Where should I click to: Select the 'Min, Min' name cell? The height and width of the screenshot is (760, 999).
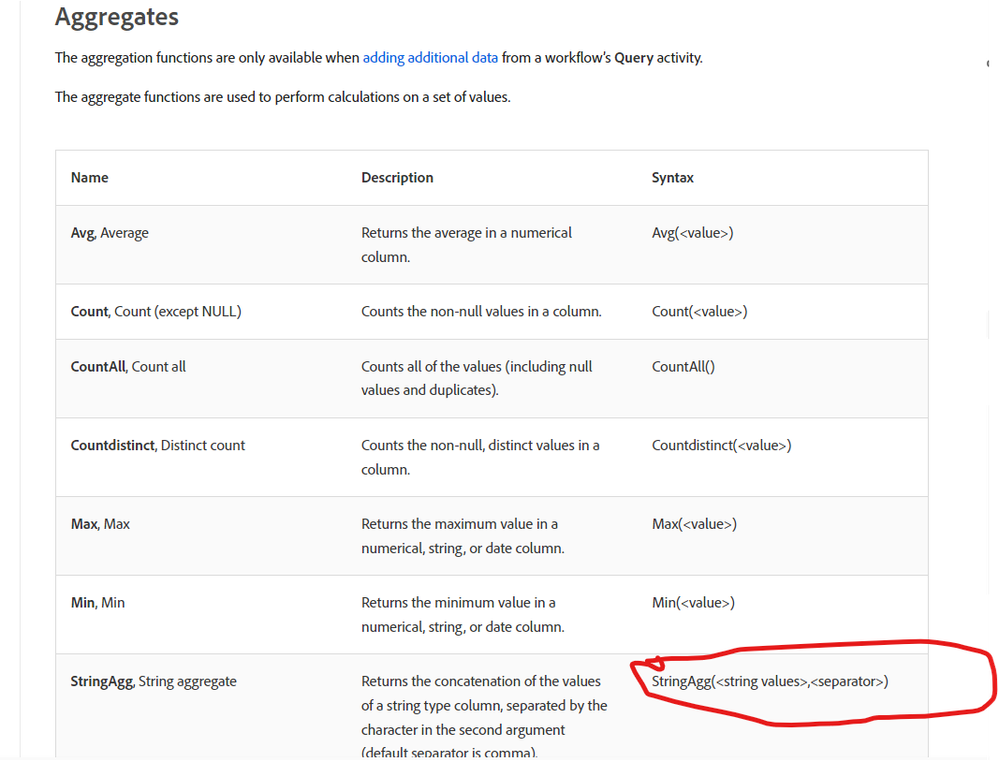tap(98, 603)
